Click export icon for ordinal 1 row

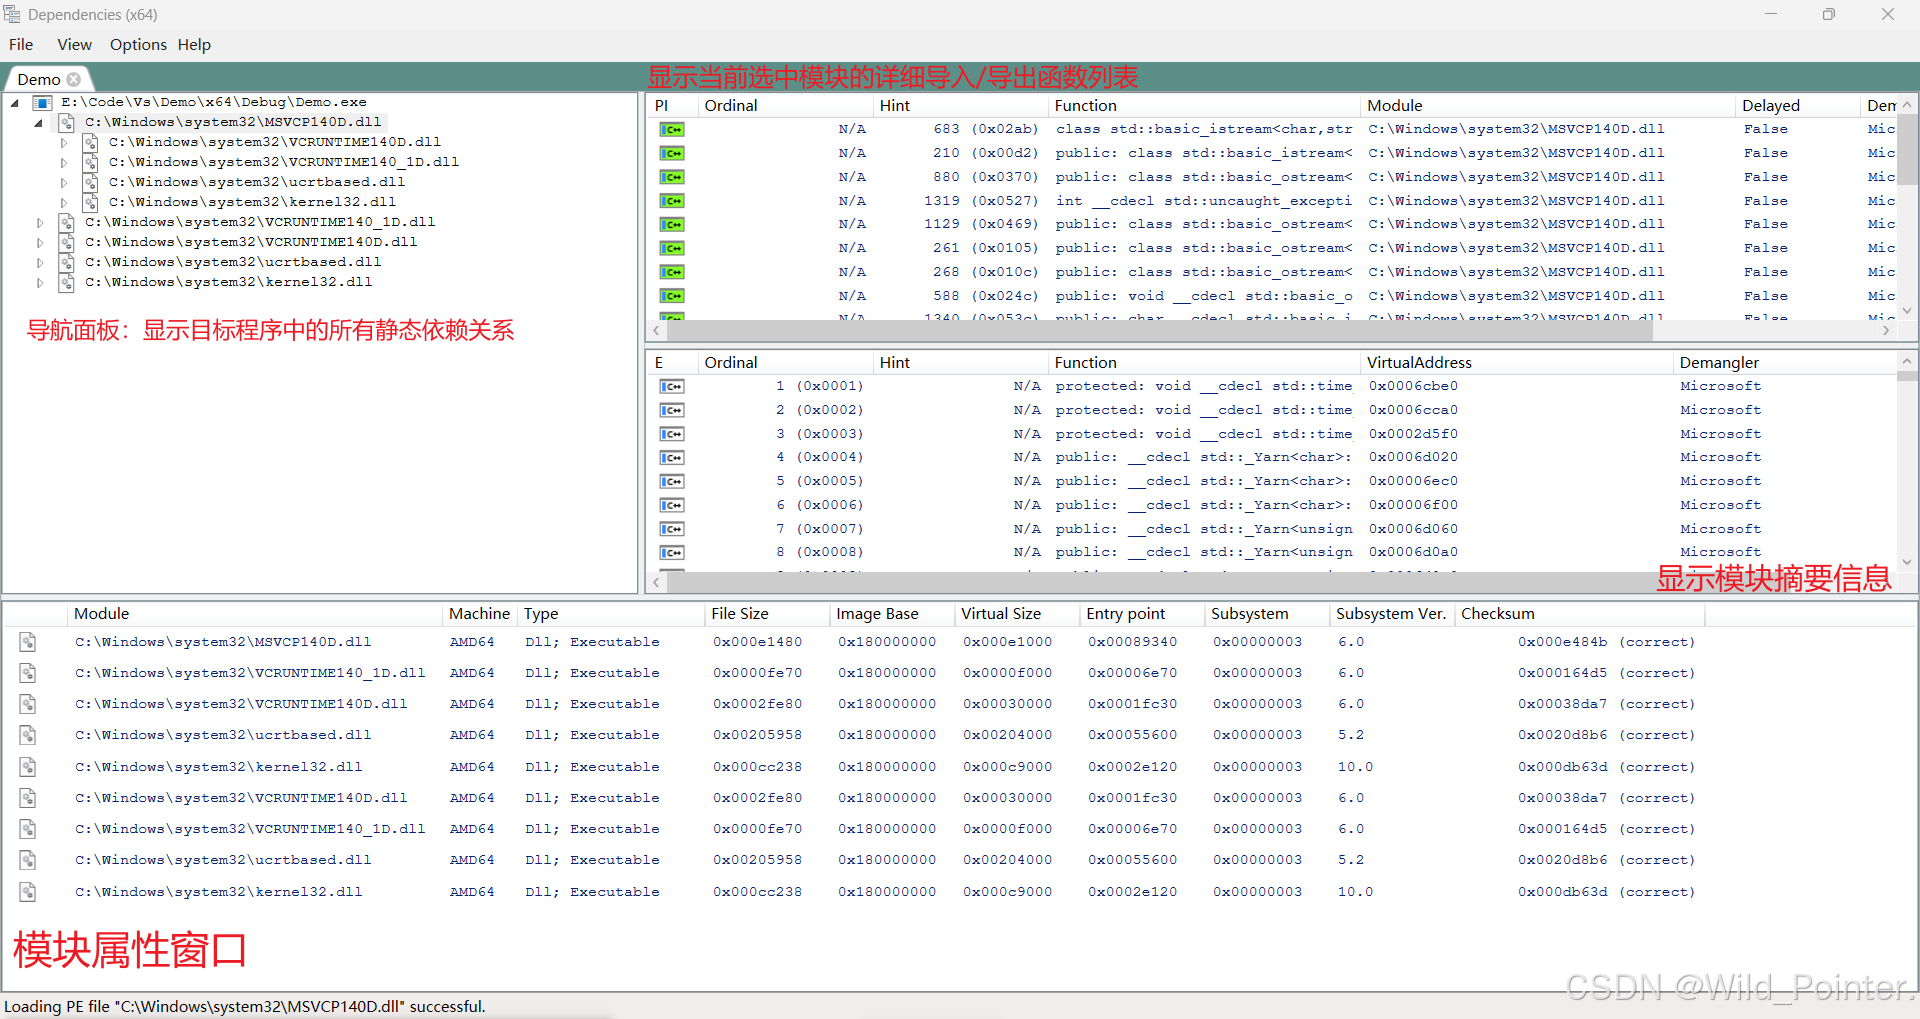pyautogui.click(x=672, y=386)
